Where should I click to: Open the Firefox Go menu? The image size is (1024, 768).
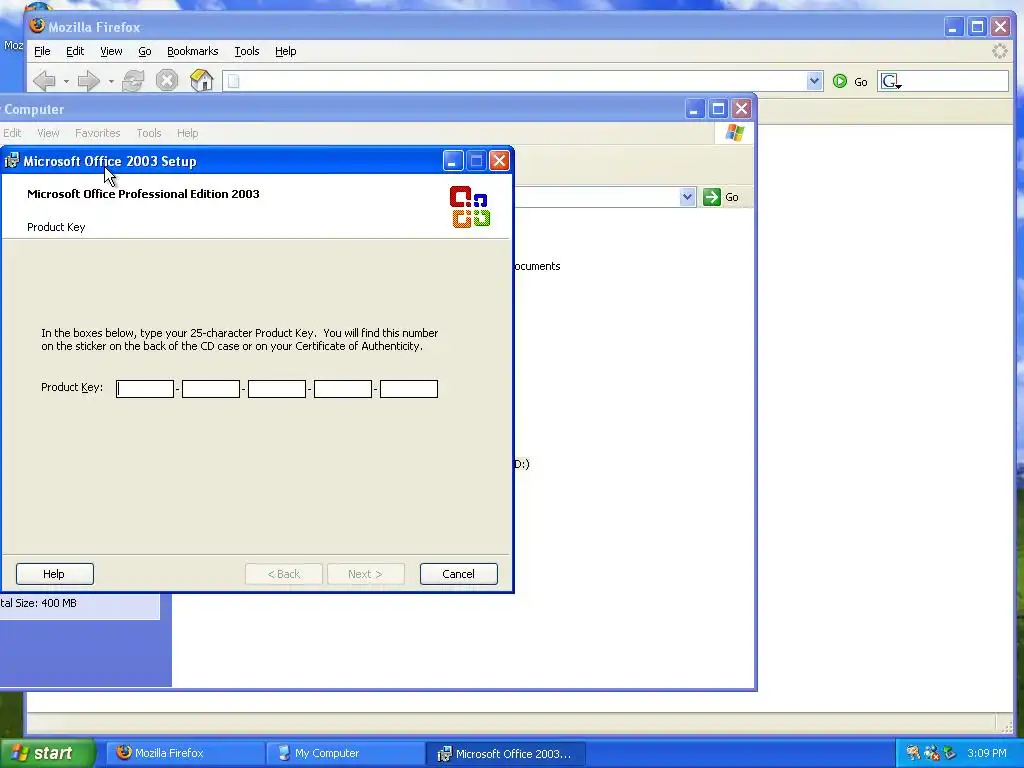click(145, 51)
